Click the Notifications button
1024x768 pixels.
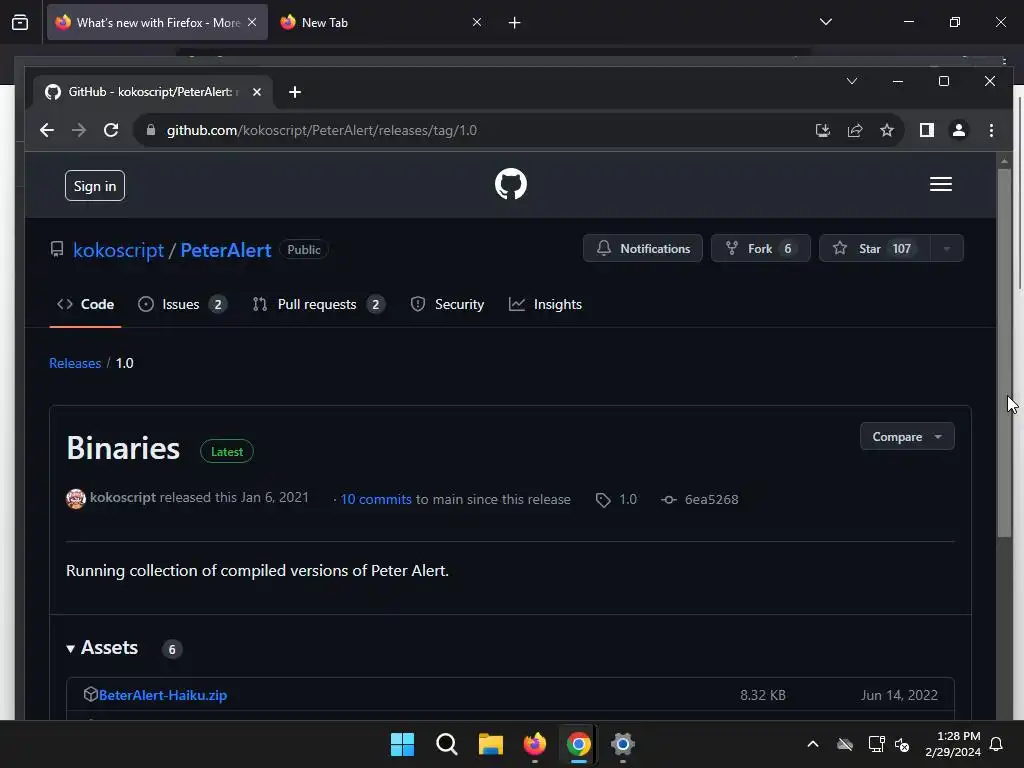643,248
